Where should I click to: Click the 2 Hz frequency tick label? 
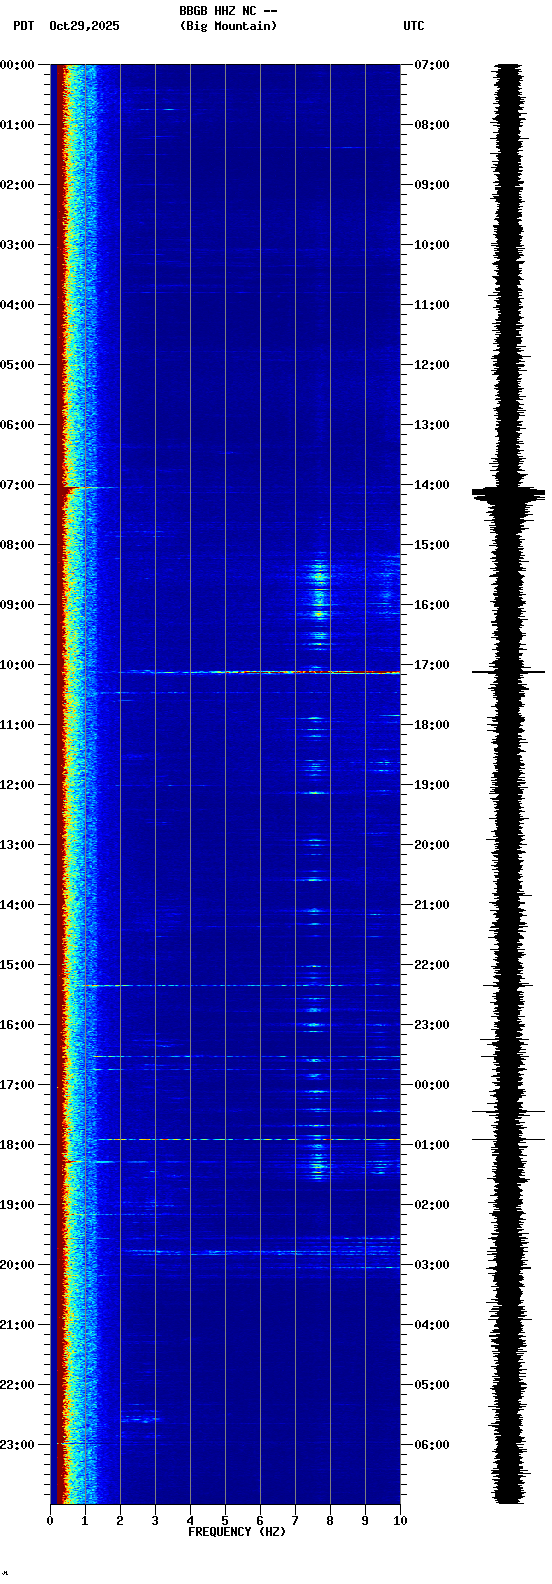[x=120, y=1521]
